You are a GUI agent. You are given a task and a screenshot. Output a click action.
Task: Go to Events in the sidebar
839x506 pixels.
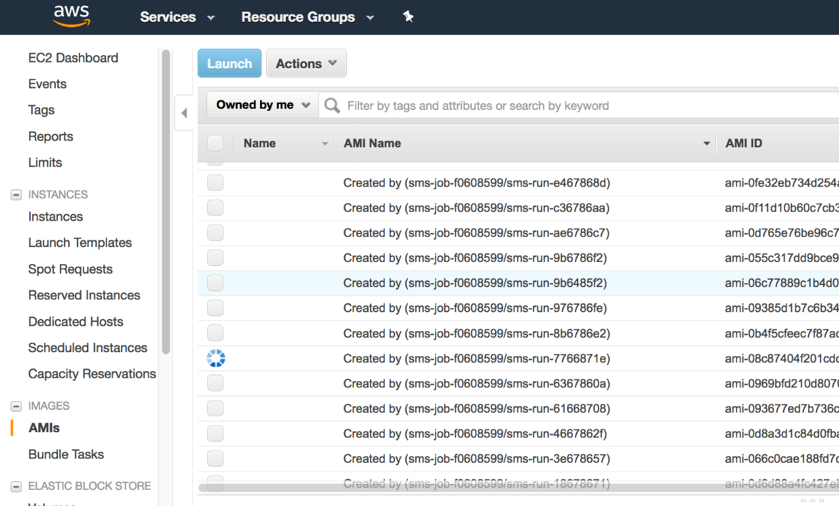click(x=47, y=84)
